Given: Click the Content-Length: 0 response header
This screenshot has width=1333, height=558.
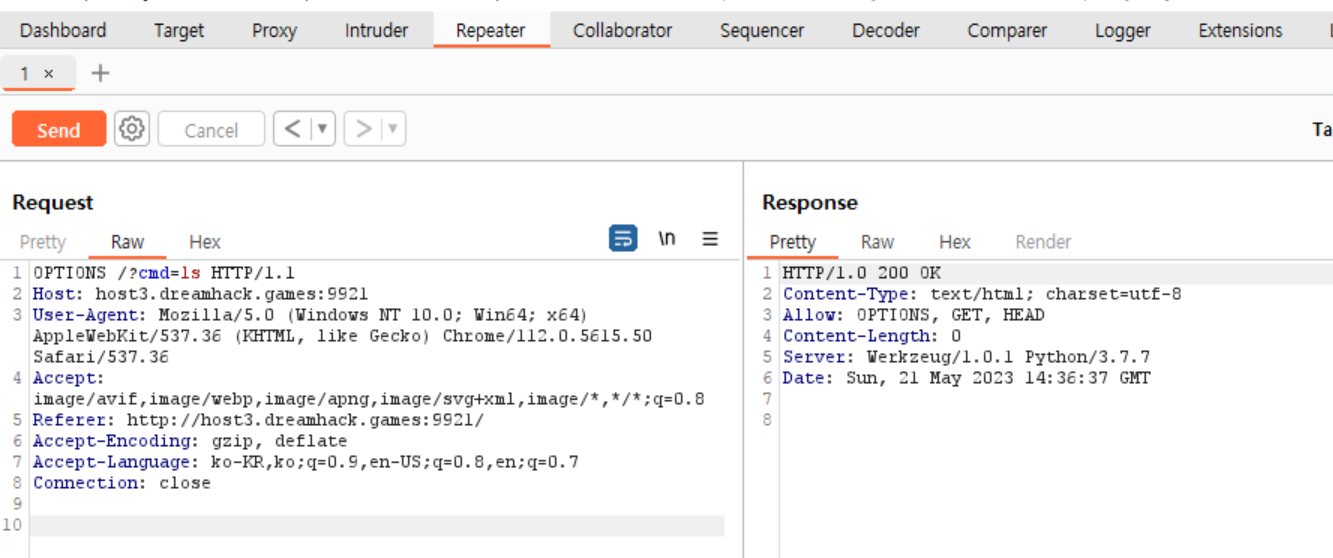Looking at the screenshot, I should click(872, 336).
